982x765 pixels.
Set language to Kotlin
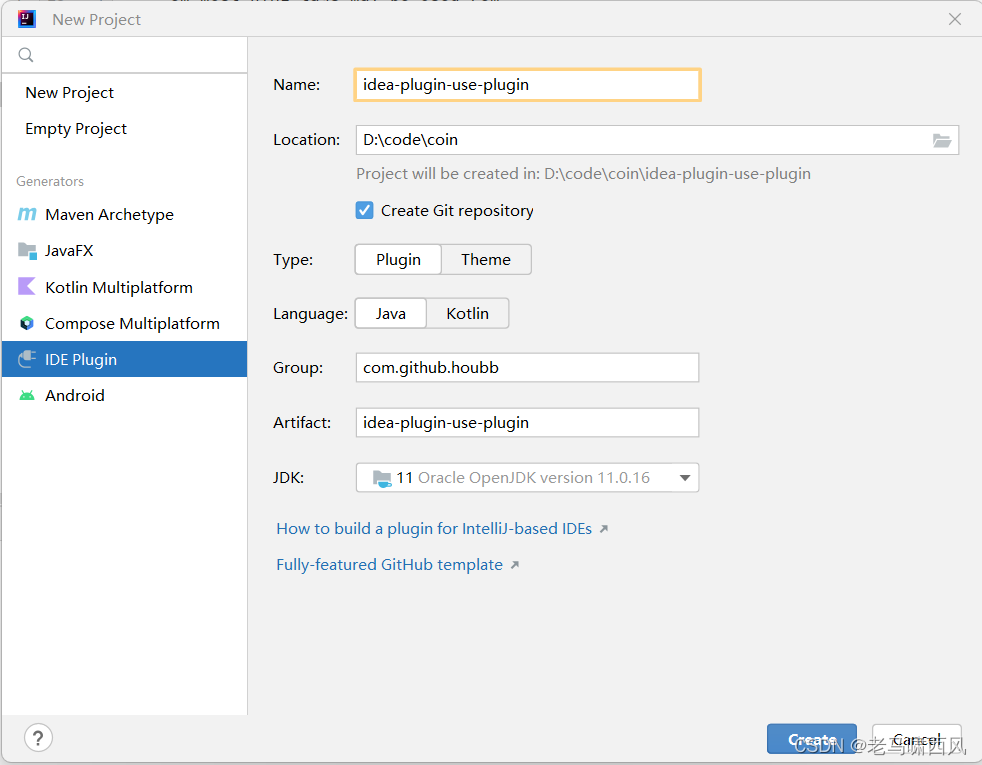point(467,313)
